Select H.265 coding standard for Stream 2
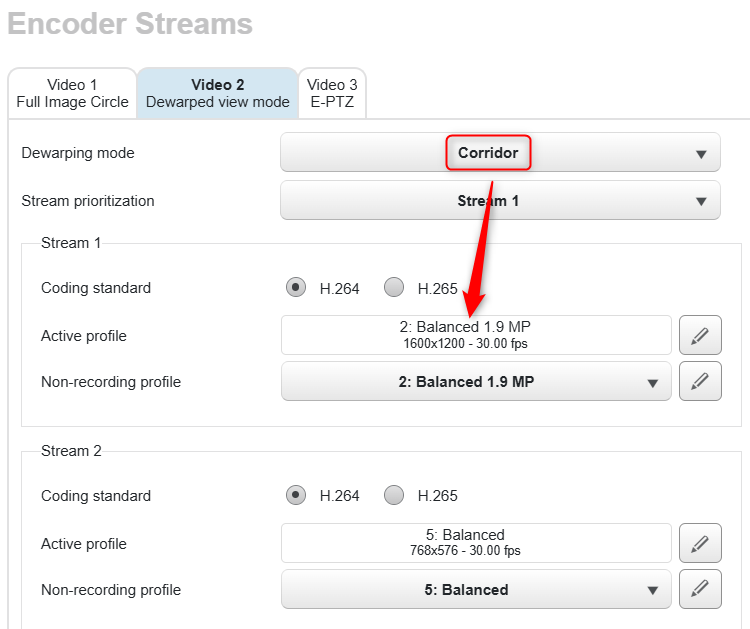The image size is (750, 629). coord(394,496)
